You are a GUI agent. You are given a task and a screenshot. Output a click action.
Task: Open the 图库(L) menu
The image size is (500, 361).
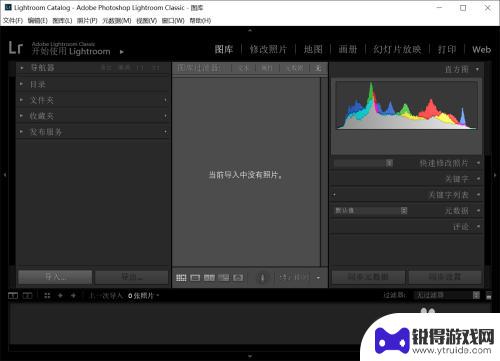[62, 21]
